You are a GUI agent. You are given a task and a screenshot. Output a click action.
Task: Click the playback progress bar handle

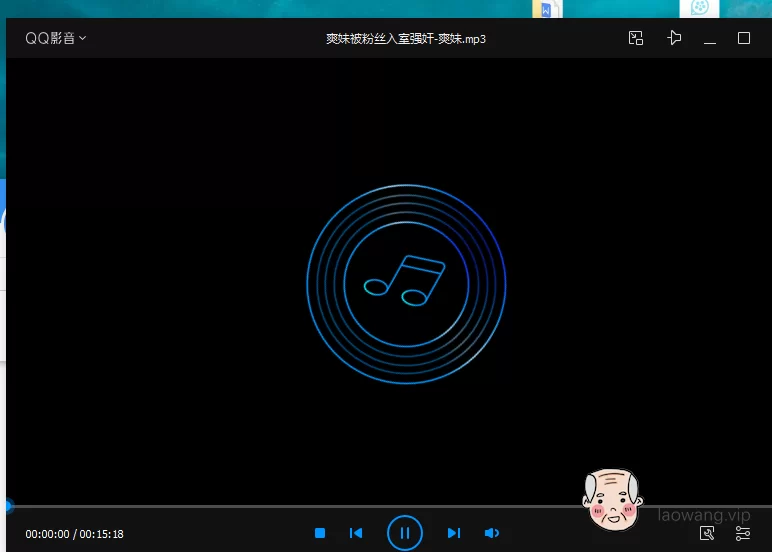coord(8,506)
